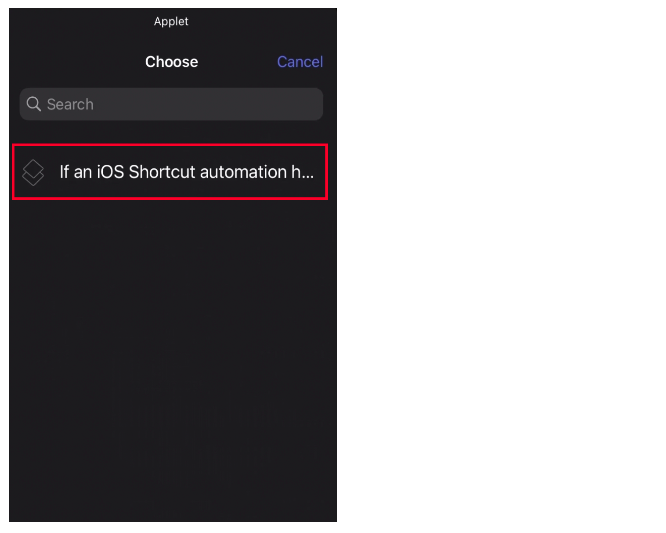Select the iOS Shortcut automation applet
This screenshot has width=666, height=533.
tap(170, 172)
